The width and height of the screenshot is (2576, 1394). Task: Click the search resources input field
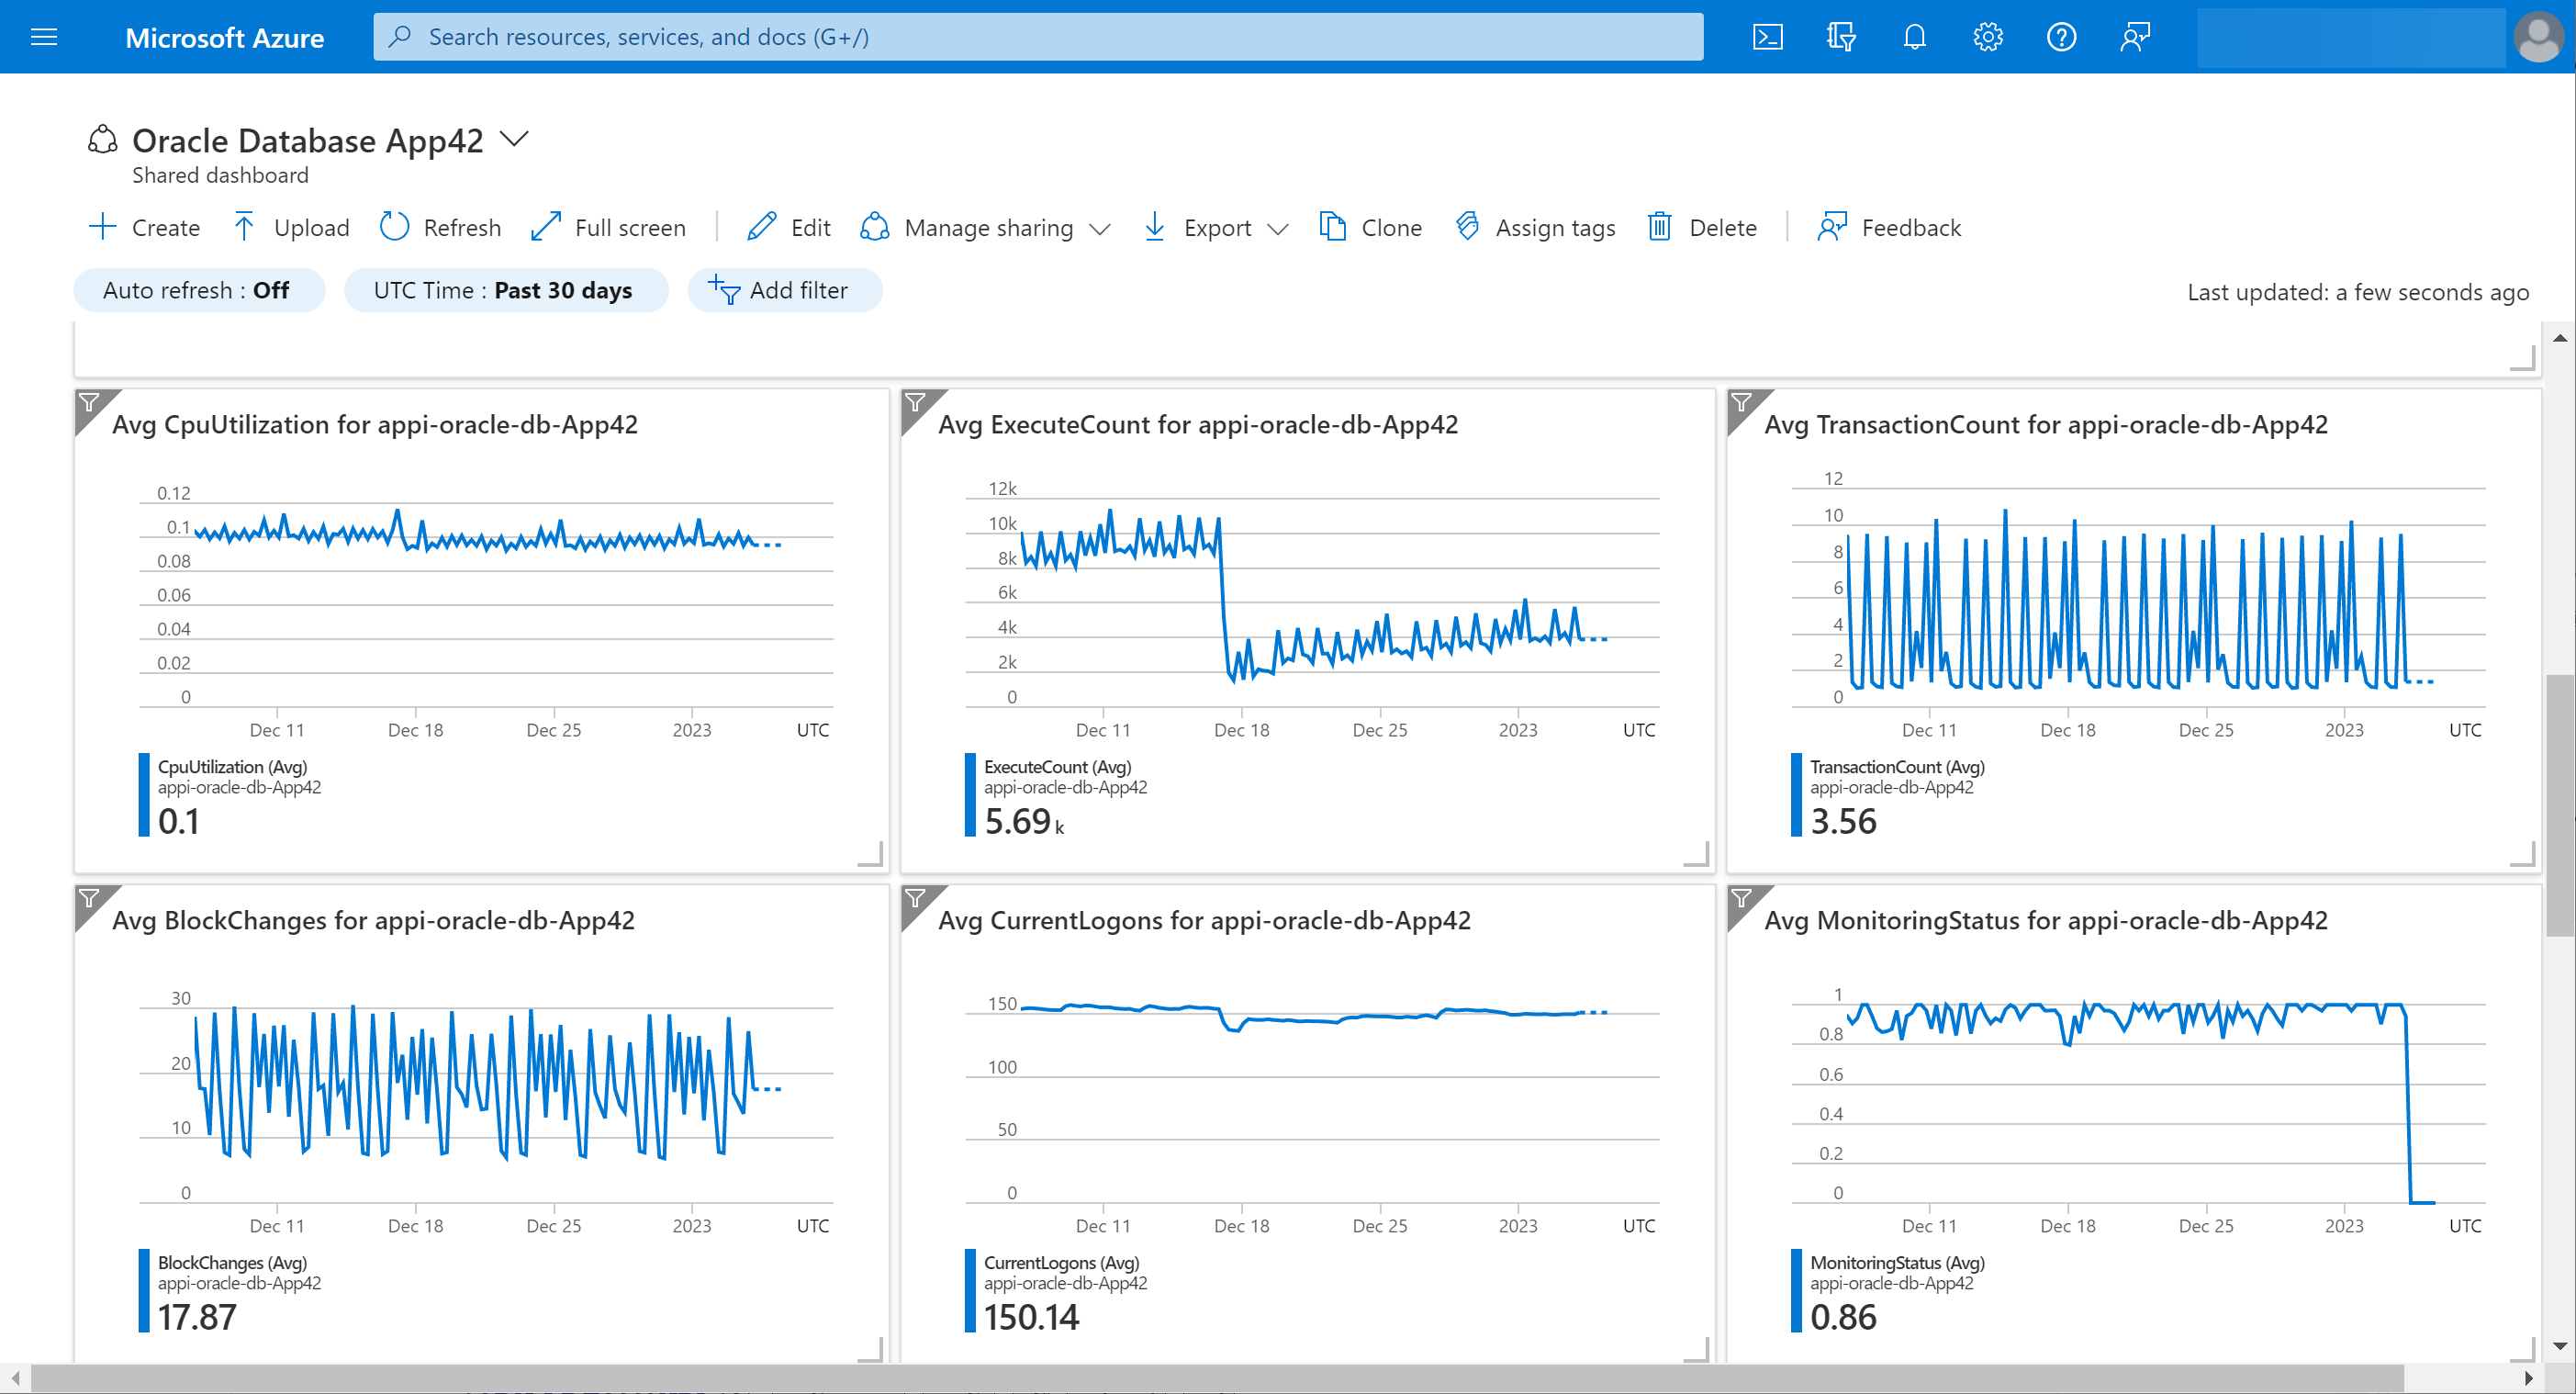tap(1038, 37)
